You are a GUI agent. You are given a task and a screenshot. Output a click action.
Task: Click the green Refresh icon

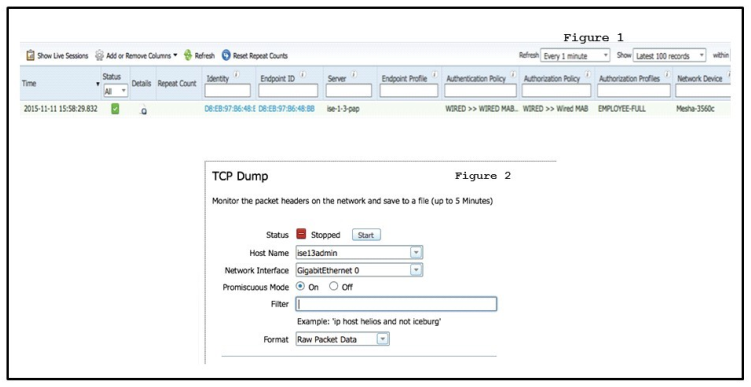tap(188, 56)
